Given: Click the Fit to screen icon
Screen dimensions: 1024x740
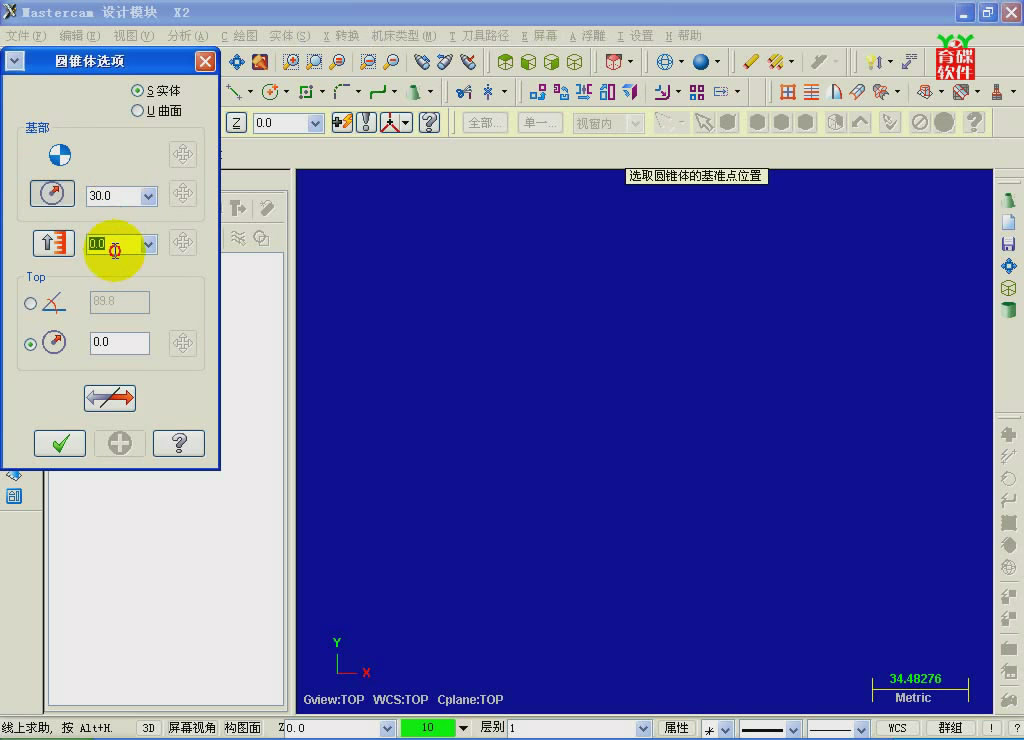Looking at the screenshot, I should point(236,62).
